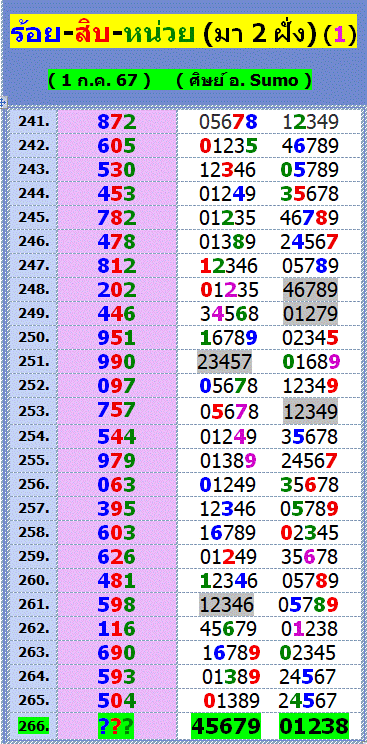Viewport: 367px width, 744px height.
Task: Click the number 116 in row 262
Action: click(117, 629)
